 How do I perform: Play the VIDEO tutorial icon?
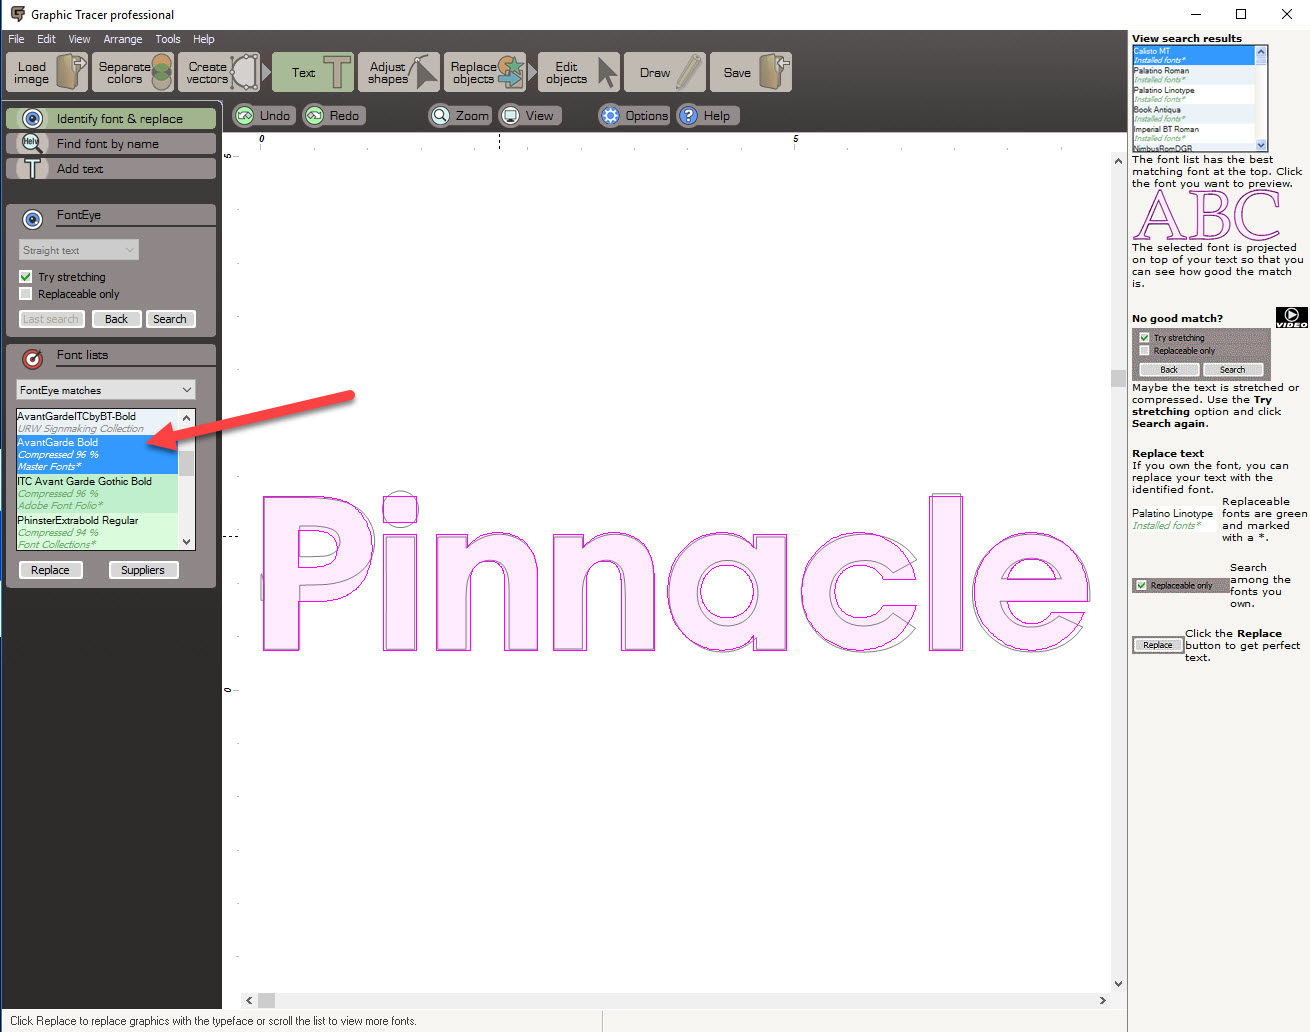coord(1291,317)
